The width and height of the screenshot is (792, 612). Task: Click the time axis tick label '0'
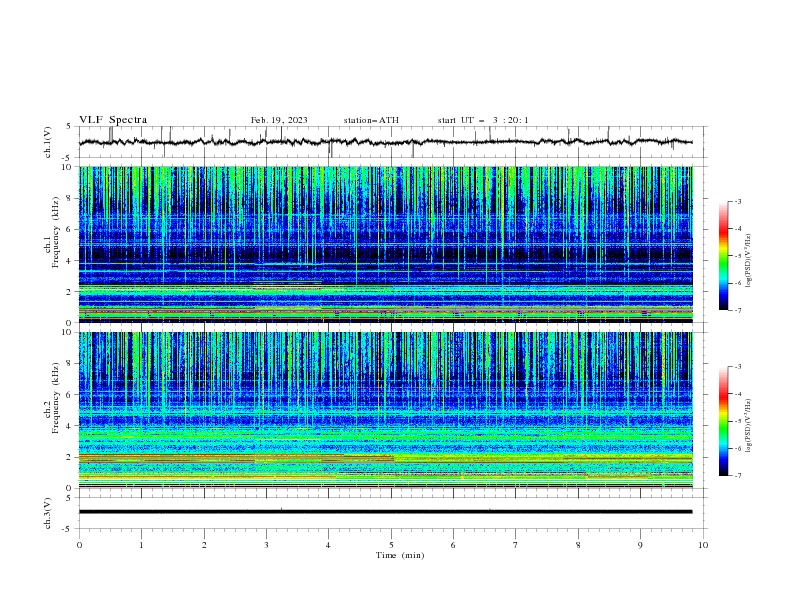(x=79, y=545)
